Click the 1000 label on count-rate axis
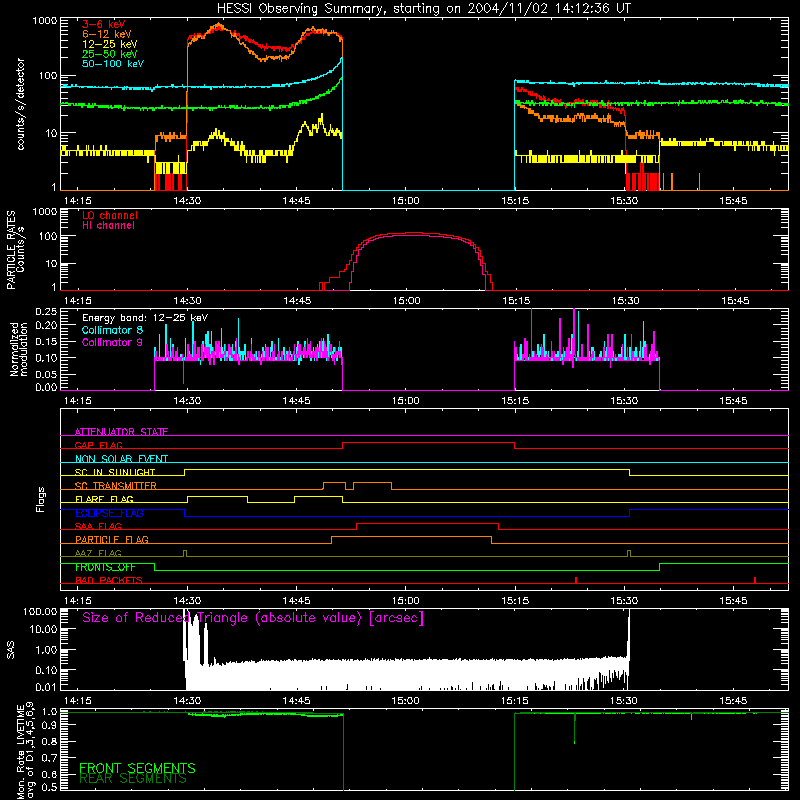The image size is (800, 800). [44, 21]
